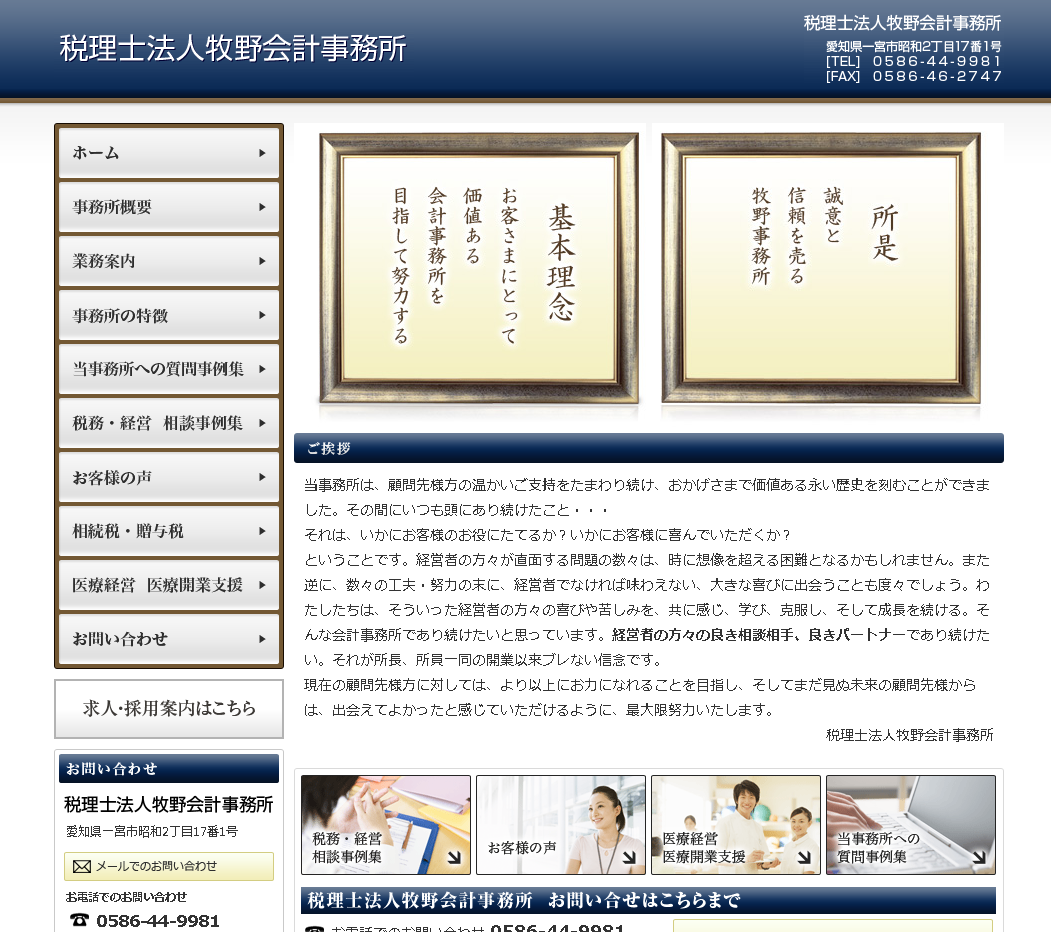Click the 税理士法人牧野会計事務所 header logo
The height and width of the screenshot is (932, 1051).
[x=233, y=47]
